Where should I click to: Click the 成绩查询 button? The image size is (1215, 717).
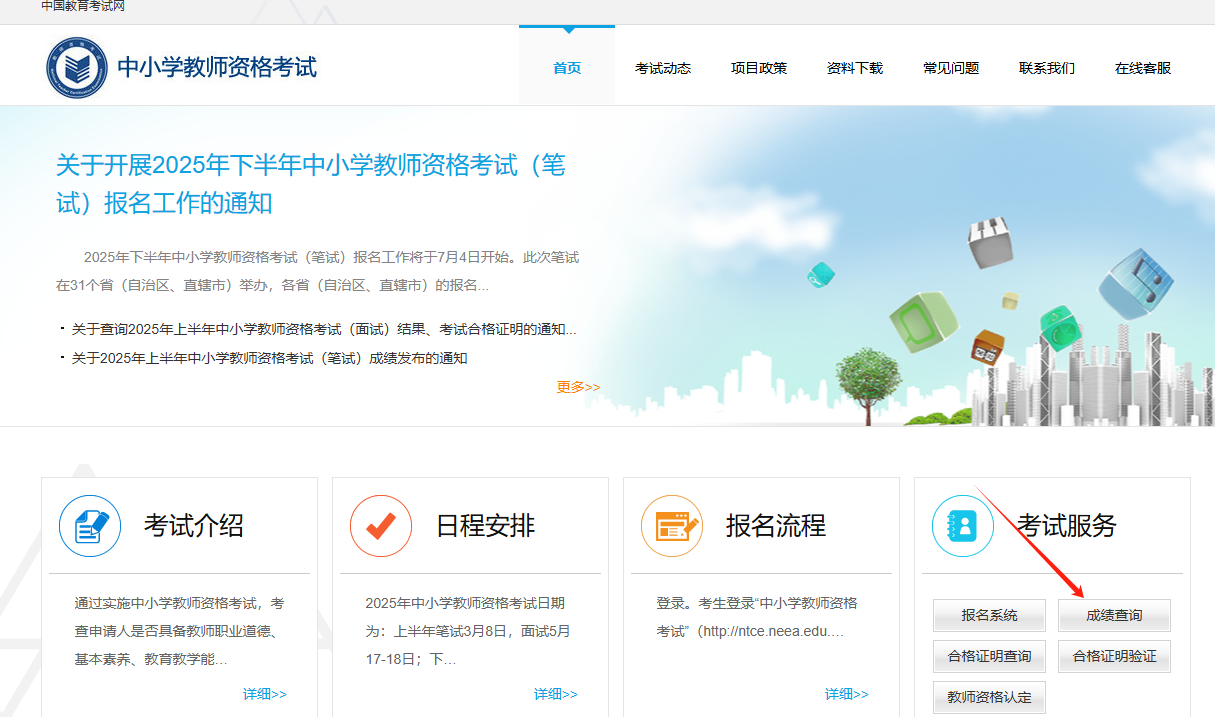click(x=1114, y=615)
